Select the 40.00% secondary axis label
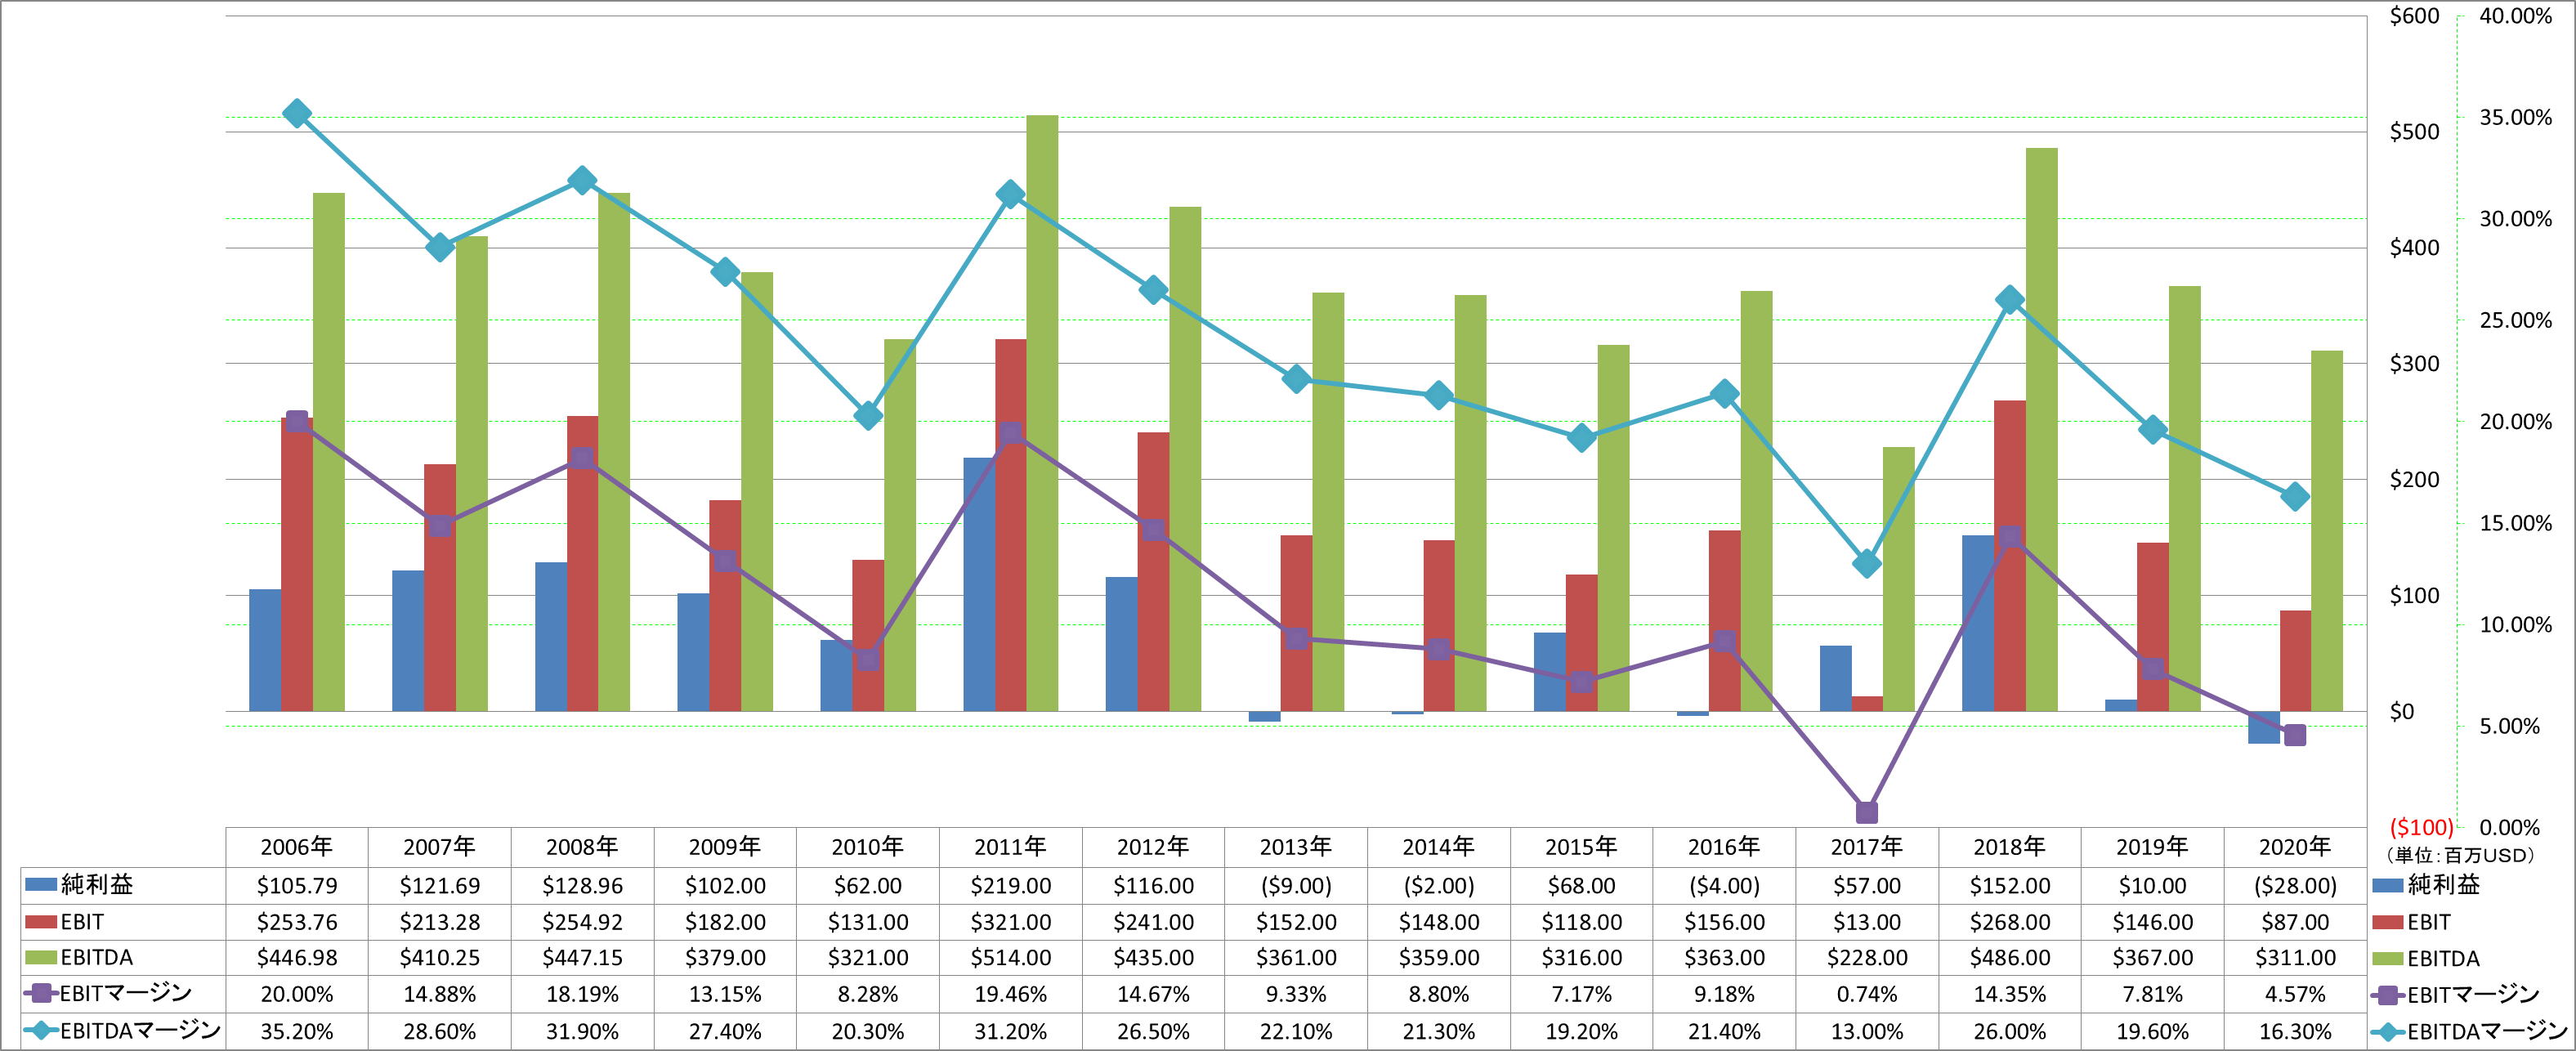Image resolution: width=2576 pixels, height=1051 pixels. point(2515,16)
